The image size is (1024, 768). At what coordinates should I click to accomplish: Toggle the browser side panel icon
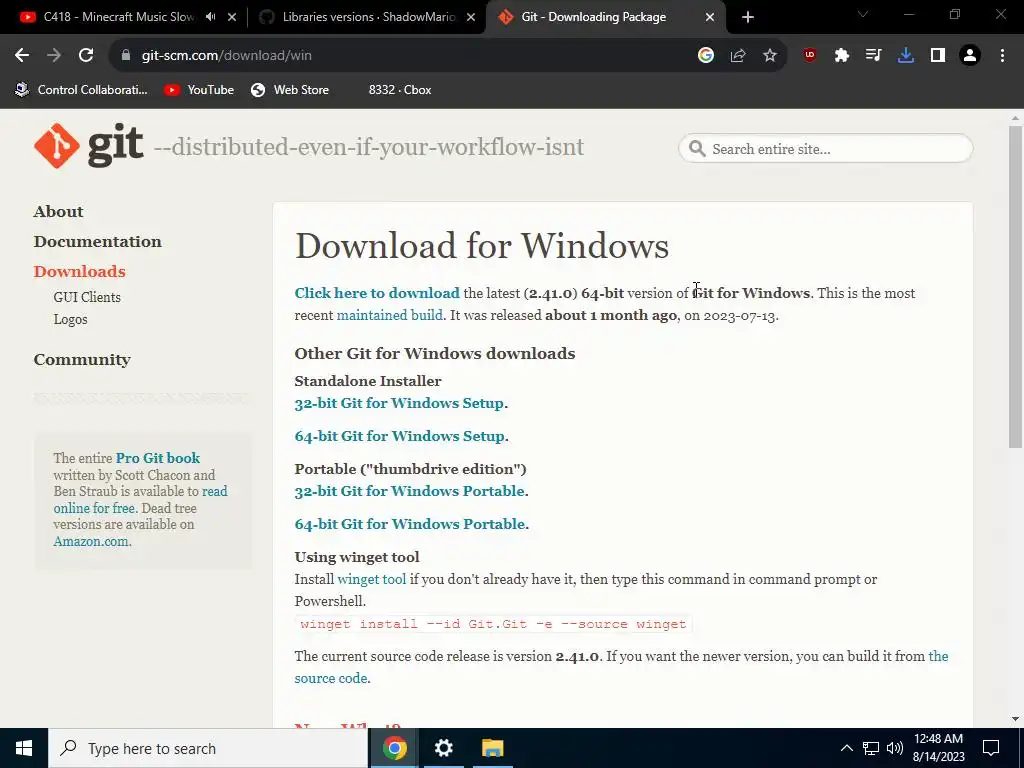point(938,56)
